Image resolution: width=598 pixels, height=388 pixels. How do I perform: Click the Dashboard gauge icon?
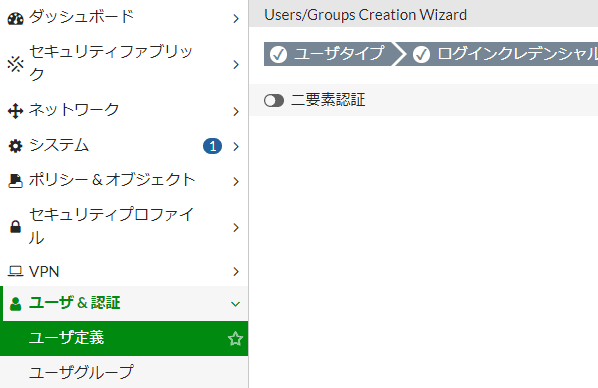[x=15, y=19]
